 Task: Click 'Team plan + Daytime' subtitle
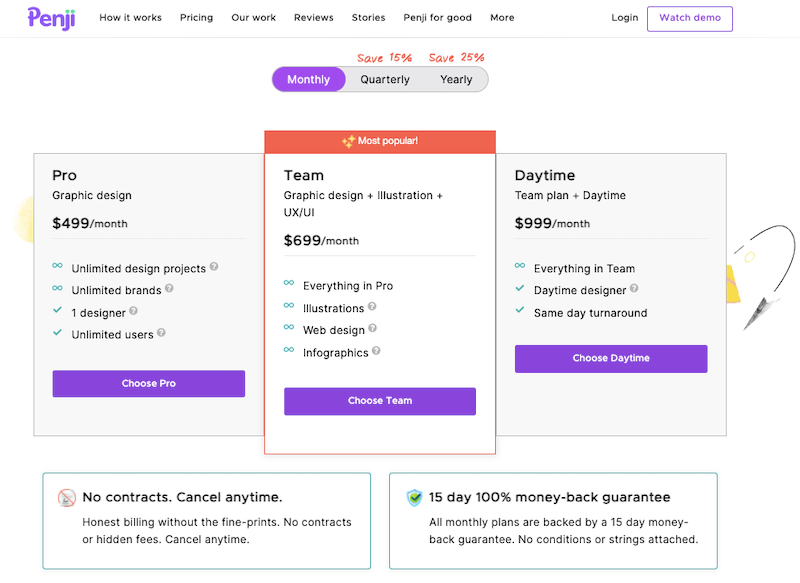(x=570, y=195)
